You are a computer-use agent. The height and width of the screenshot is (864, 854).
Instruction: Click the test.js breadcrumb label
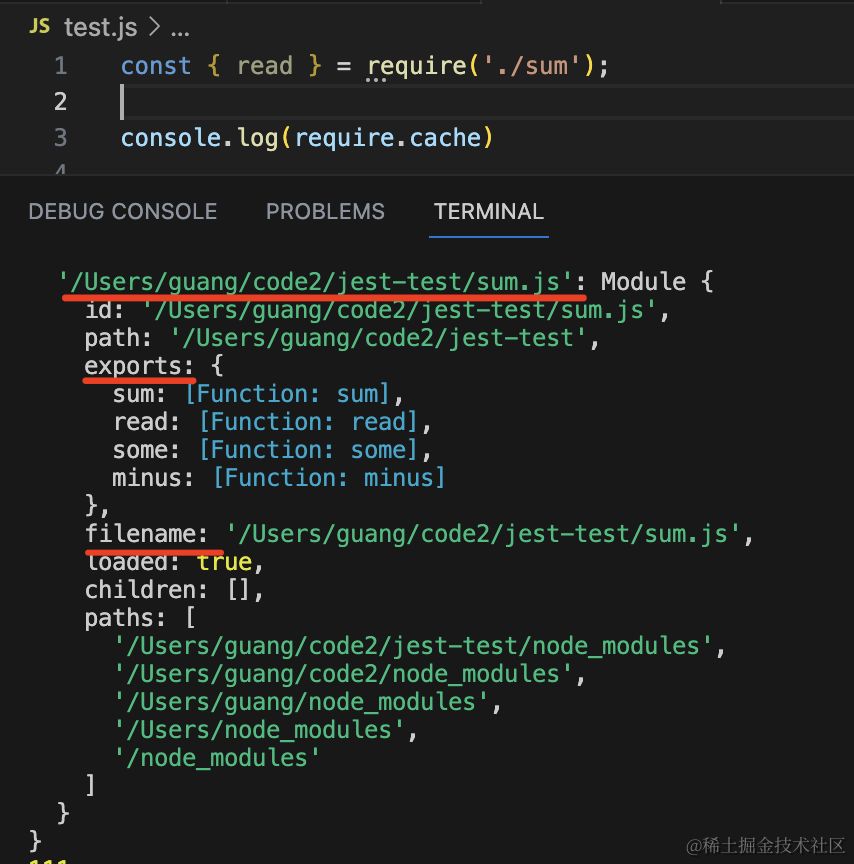[100, 27]
